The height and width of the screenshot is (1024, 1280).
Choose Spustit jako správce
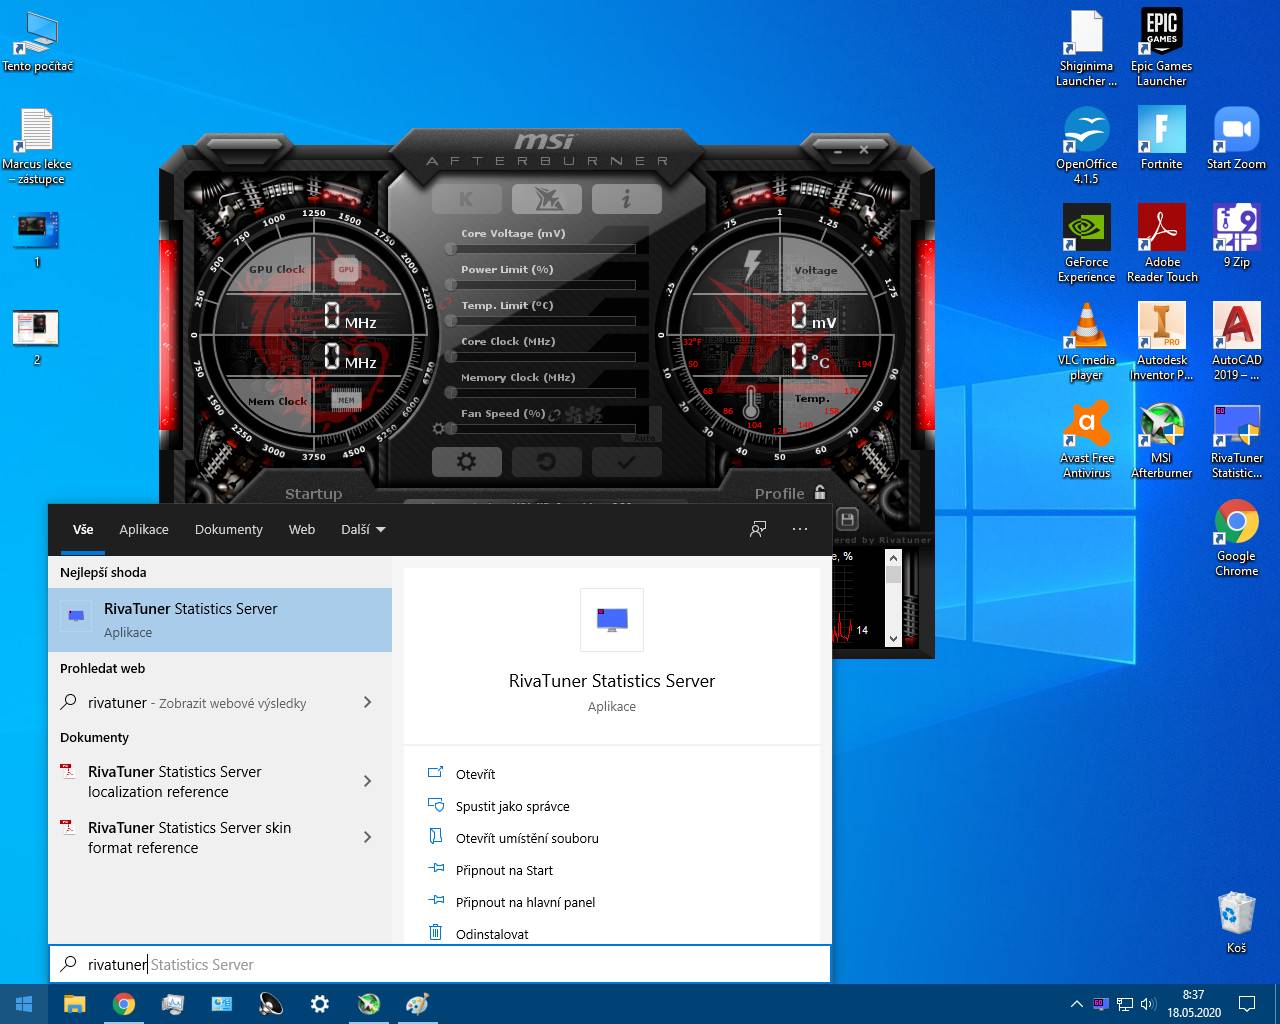tap(512, 806)
